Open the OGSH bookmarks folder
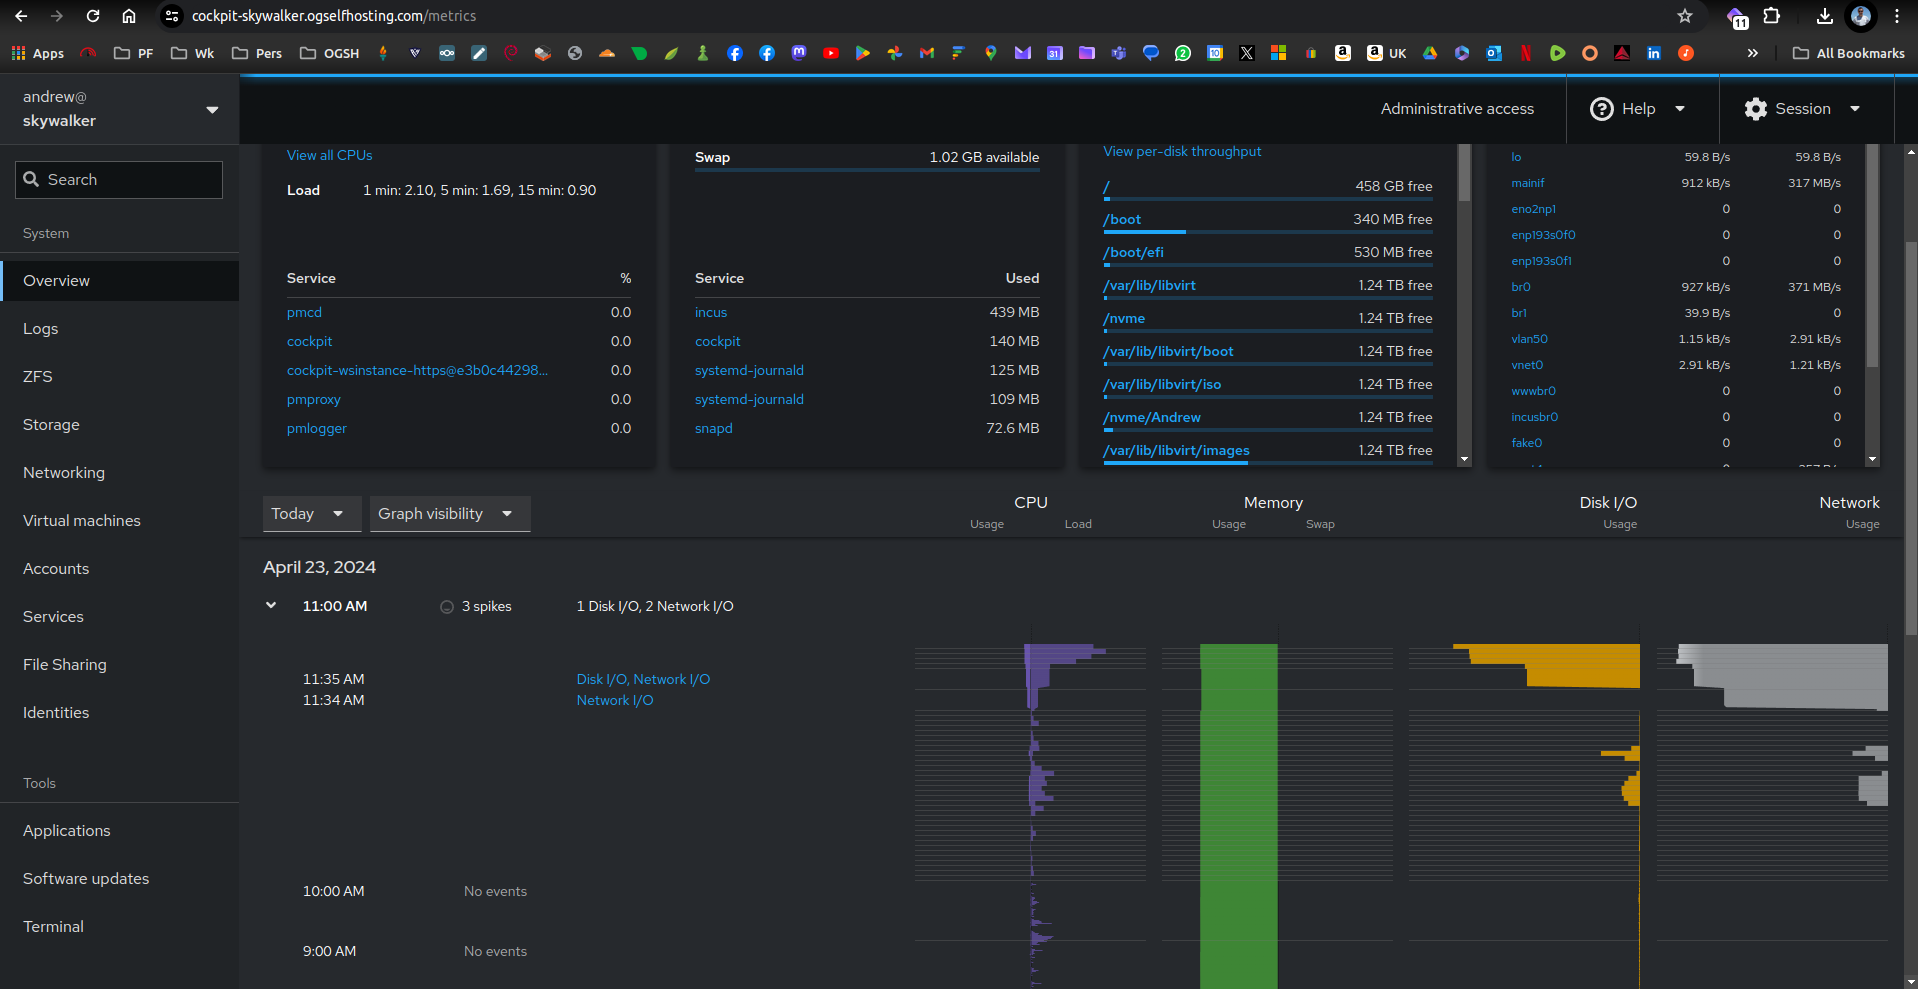Screen dimensions: 1918x989 330,53
